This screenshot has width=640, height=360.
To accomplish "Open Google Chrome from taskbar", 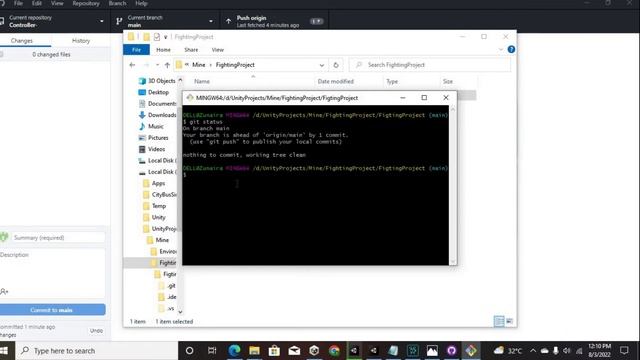I will click(x=334, y=351).
